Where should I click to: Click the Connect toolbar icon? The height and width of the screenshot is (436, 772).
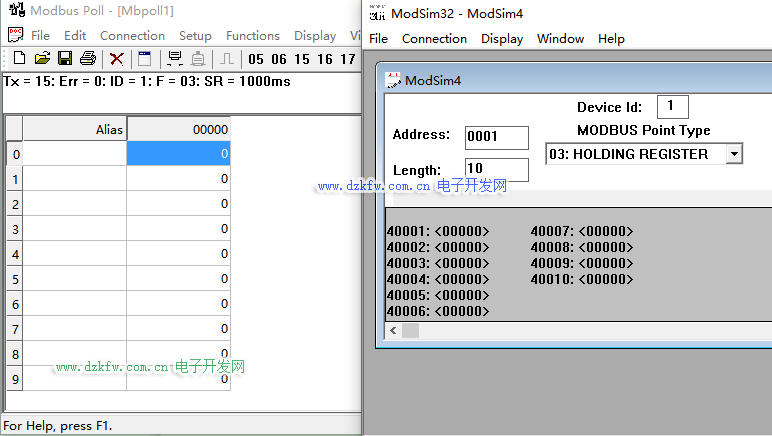point(175,59)
